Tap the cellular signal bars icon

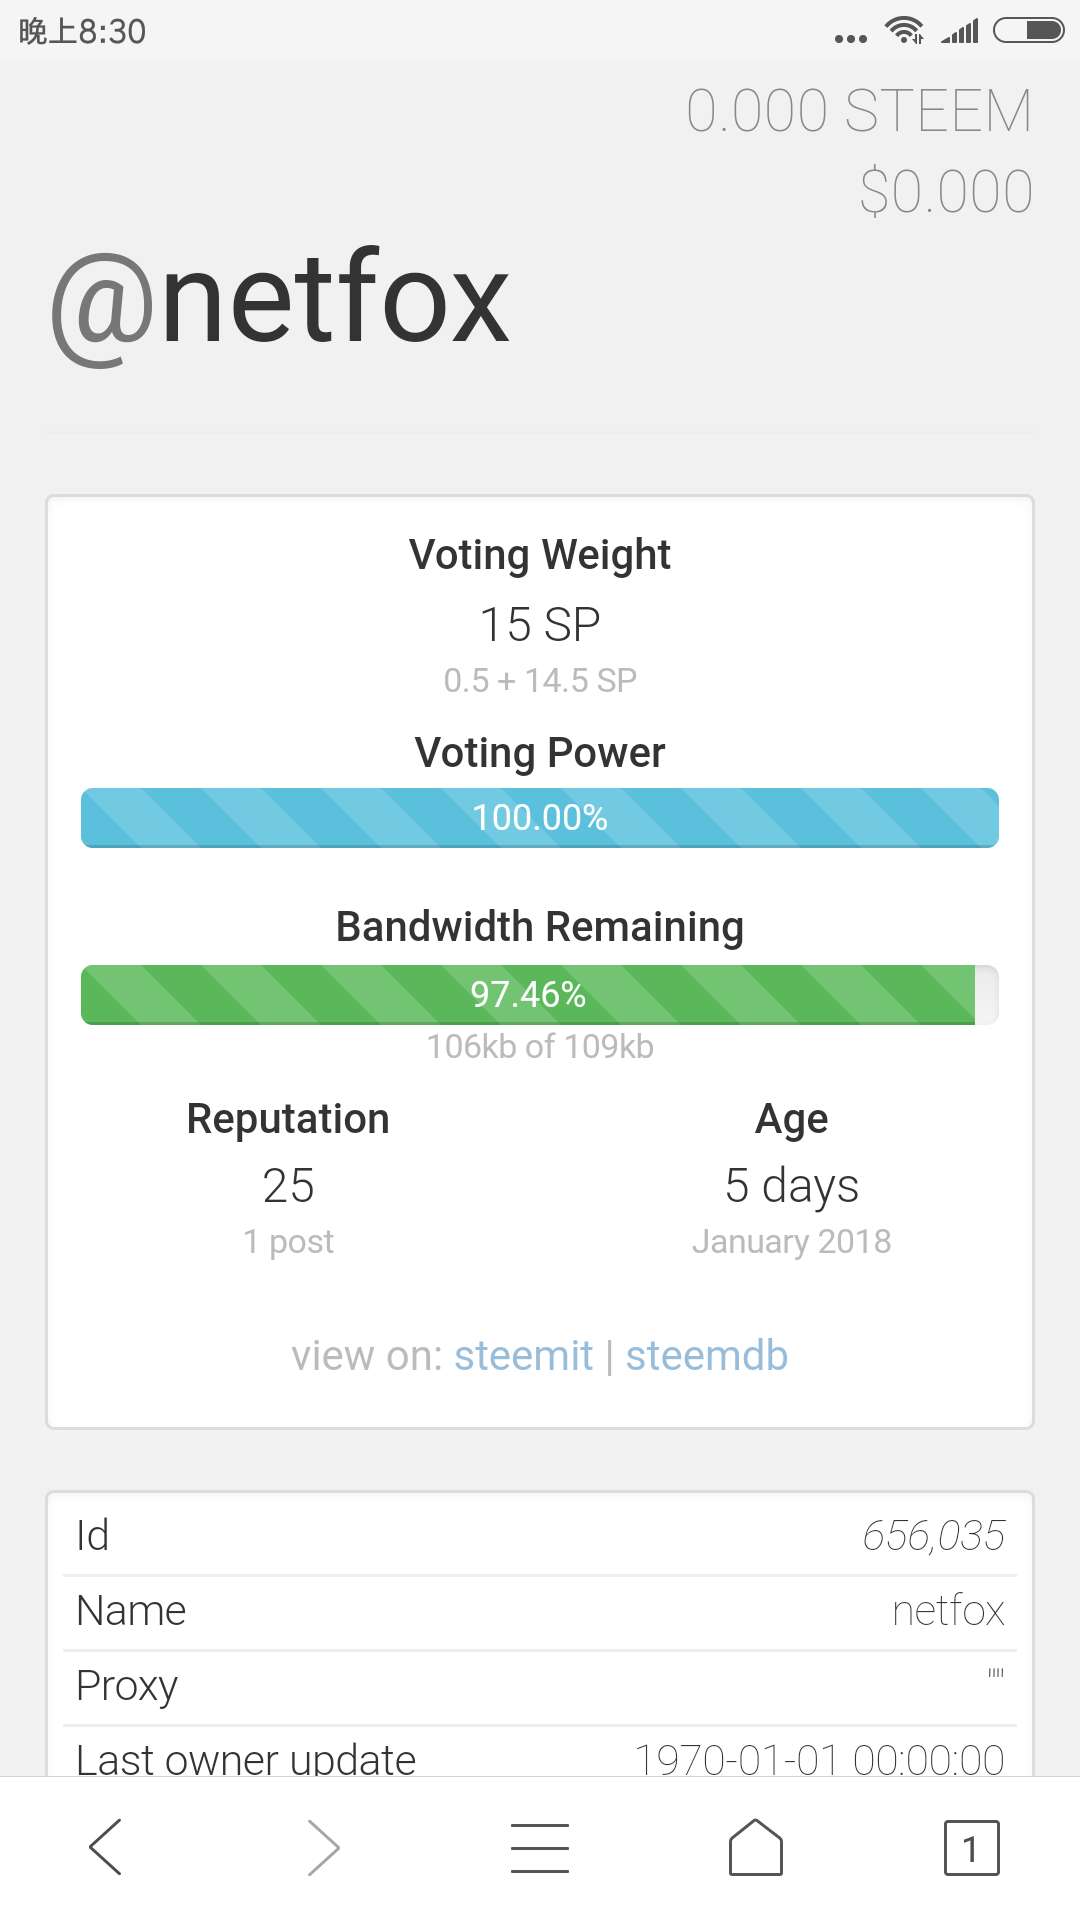point(960,33)
